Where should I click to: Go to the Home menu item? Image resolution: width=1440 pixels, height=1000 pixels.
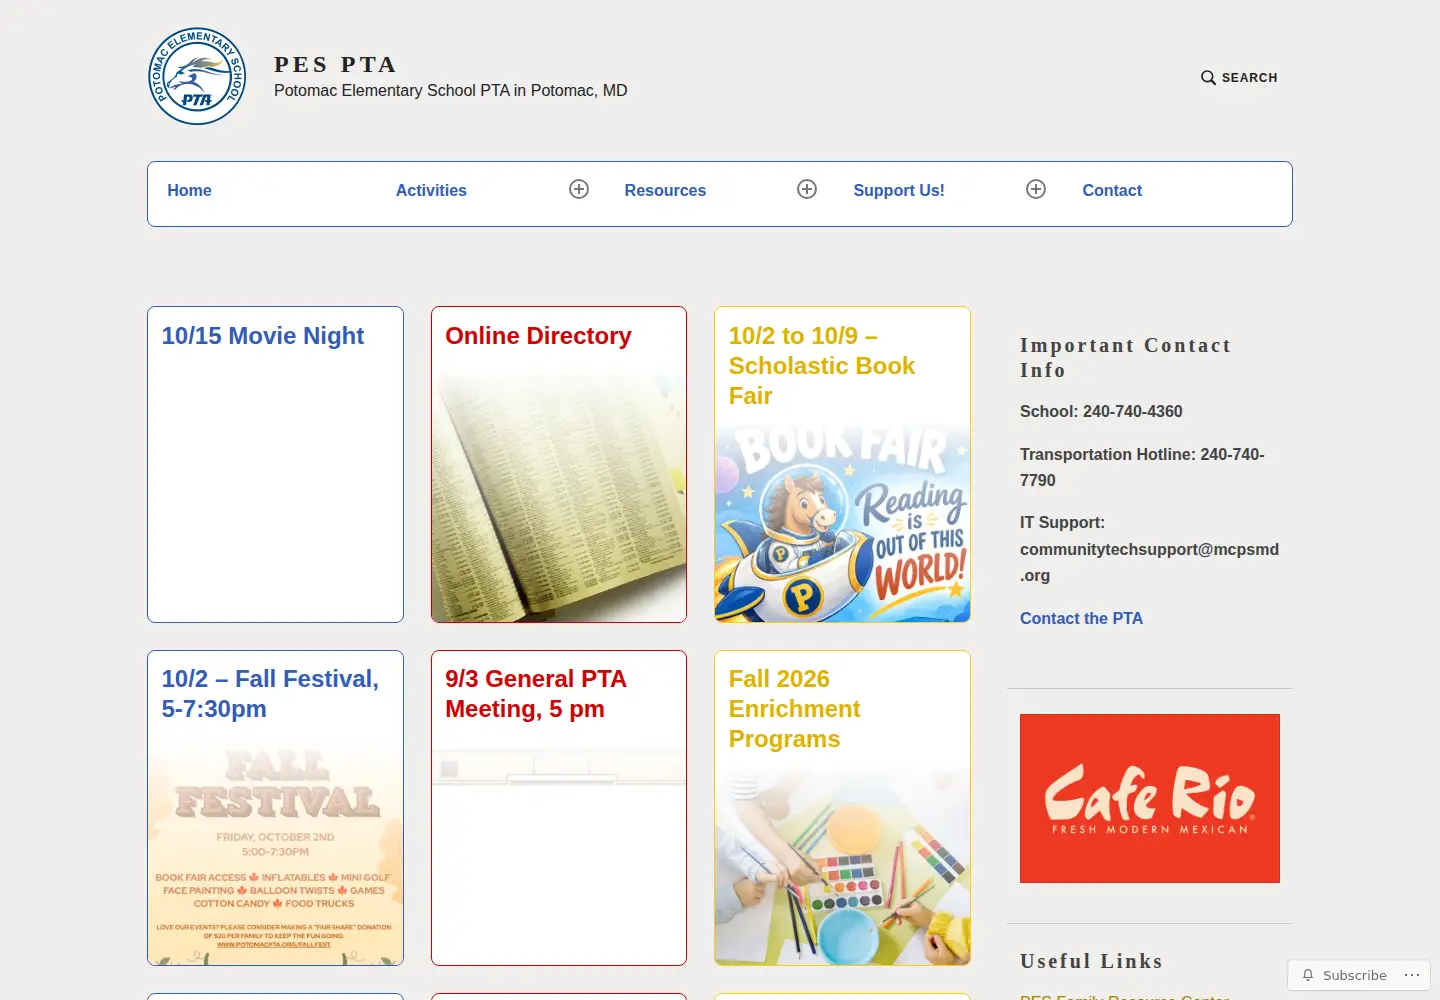(189, 190)
